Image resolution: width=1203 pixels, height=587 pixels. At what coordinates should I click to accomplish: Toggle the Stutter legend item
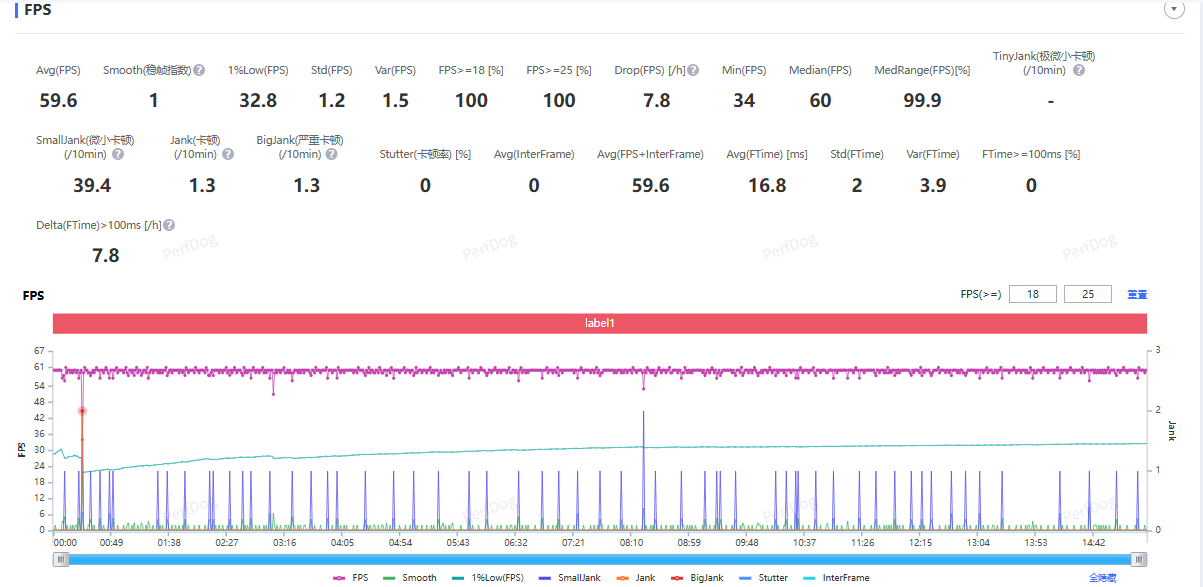(765, 578)
